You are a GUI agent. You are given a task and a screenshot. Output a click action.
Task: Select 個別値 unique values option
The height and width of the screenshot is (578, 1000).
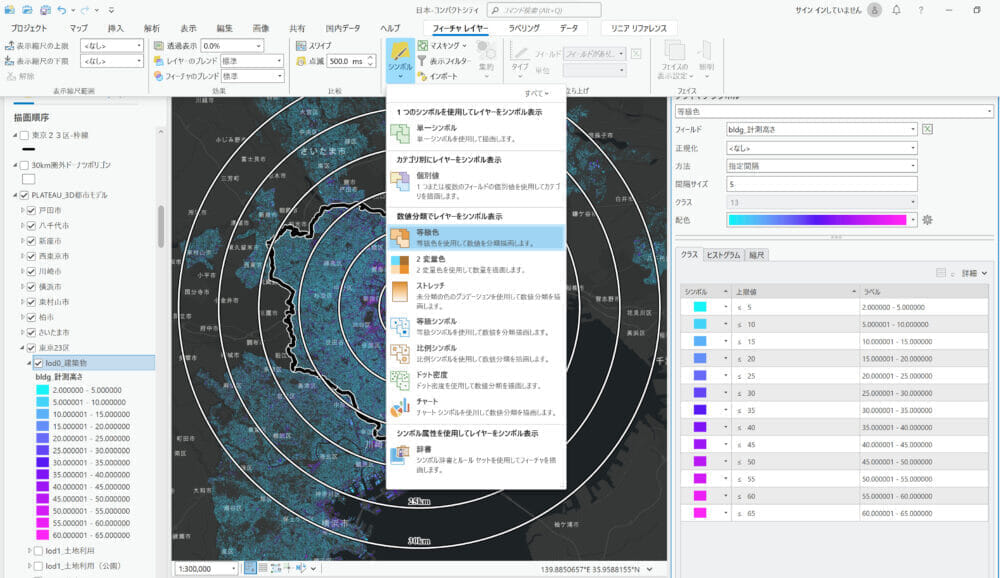click(476, 186)
